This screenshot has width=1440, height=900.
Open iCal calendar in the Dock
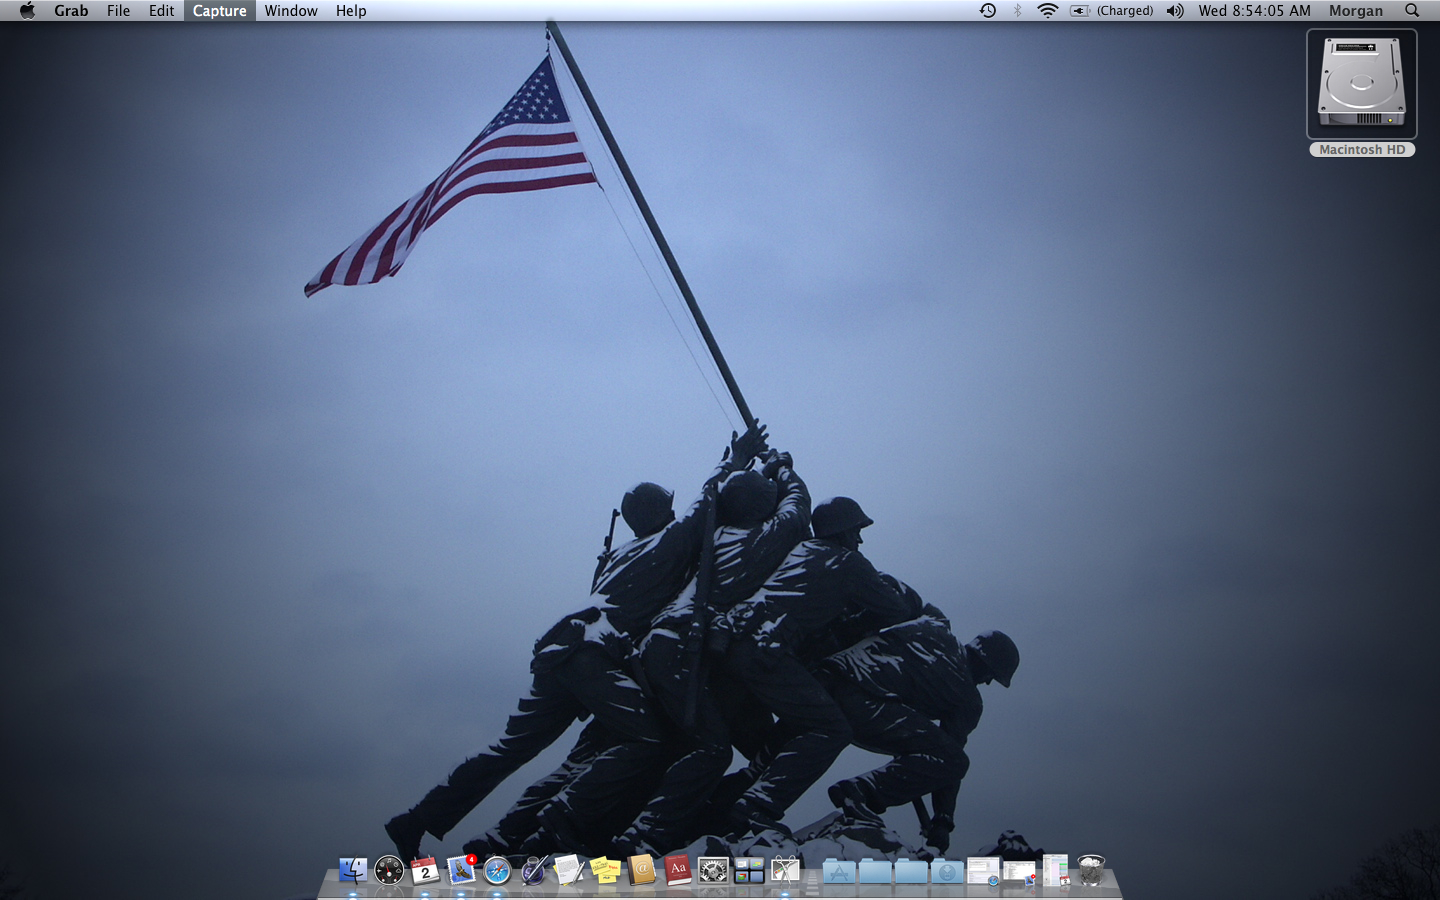point(425,870)
